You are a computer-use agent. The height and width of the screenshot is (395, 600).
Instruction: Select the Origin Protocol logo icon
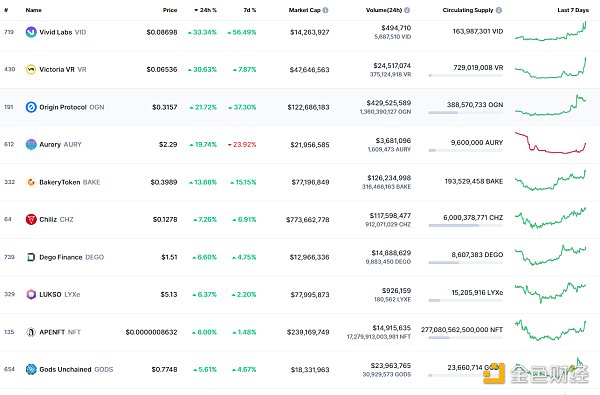tap(31, 107)
